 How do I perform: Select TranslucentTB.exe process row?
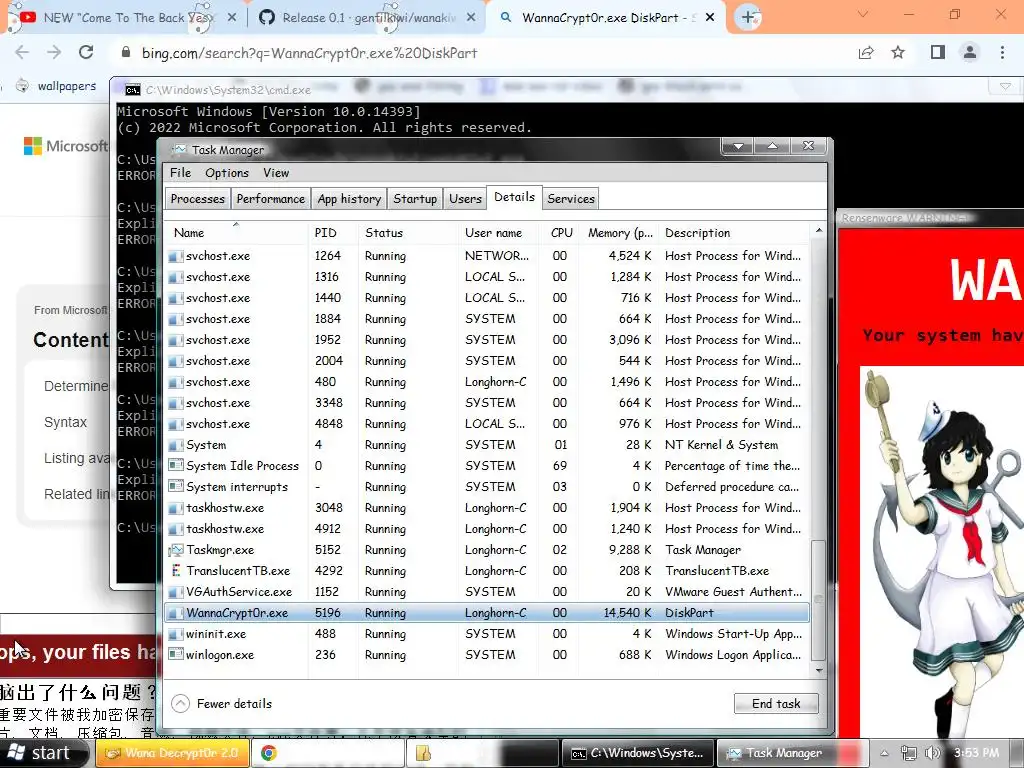487,571
